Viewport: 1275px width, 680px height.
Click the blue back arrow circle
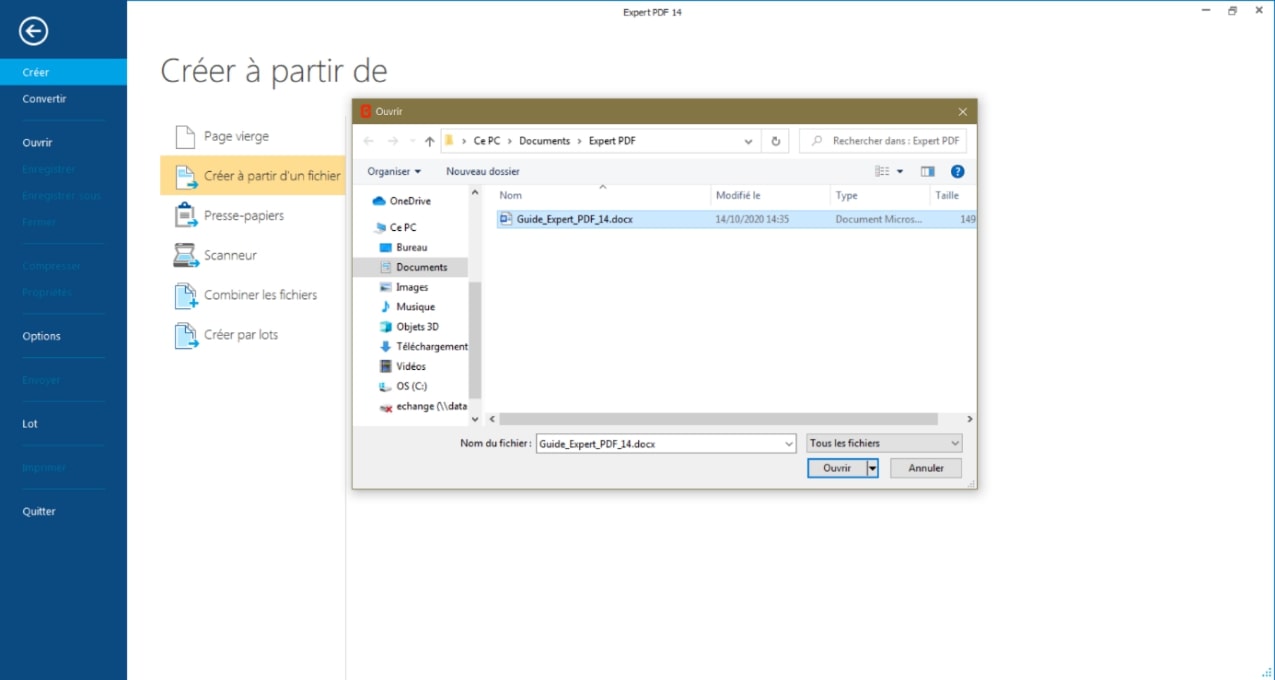coord(32,31)
